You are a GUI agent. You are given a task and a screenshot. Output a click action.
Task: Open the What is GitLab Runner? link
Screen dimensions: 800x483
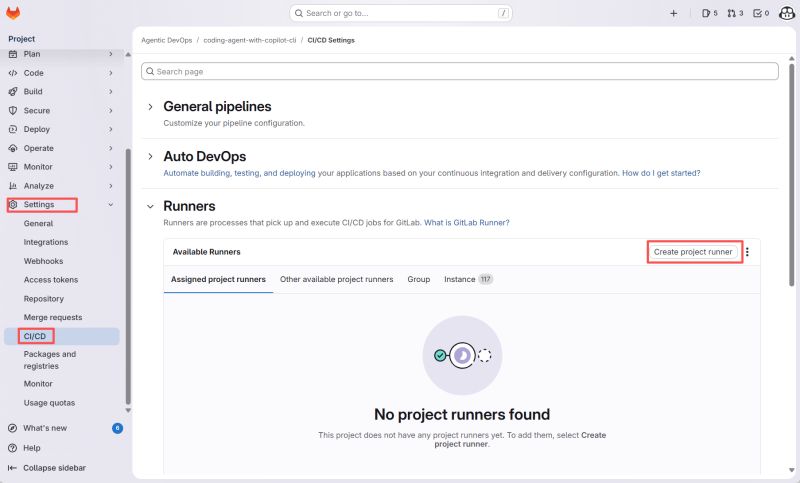[x=467, y=222]
